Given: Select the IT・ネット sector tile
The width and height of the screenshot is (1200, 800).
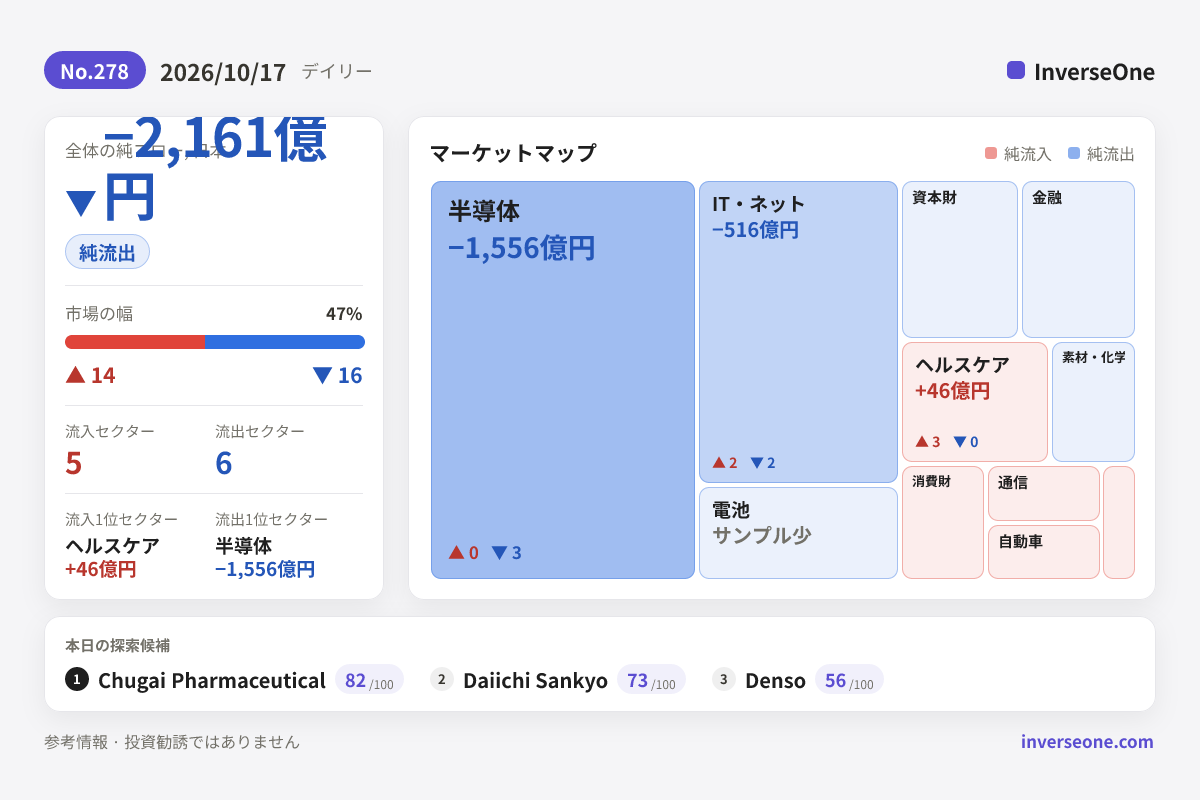Looking at the screenshot, I should click(x=798, y=332).
